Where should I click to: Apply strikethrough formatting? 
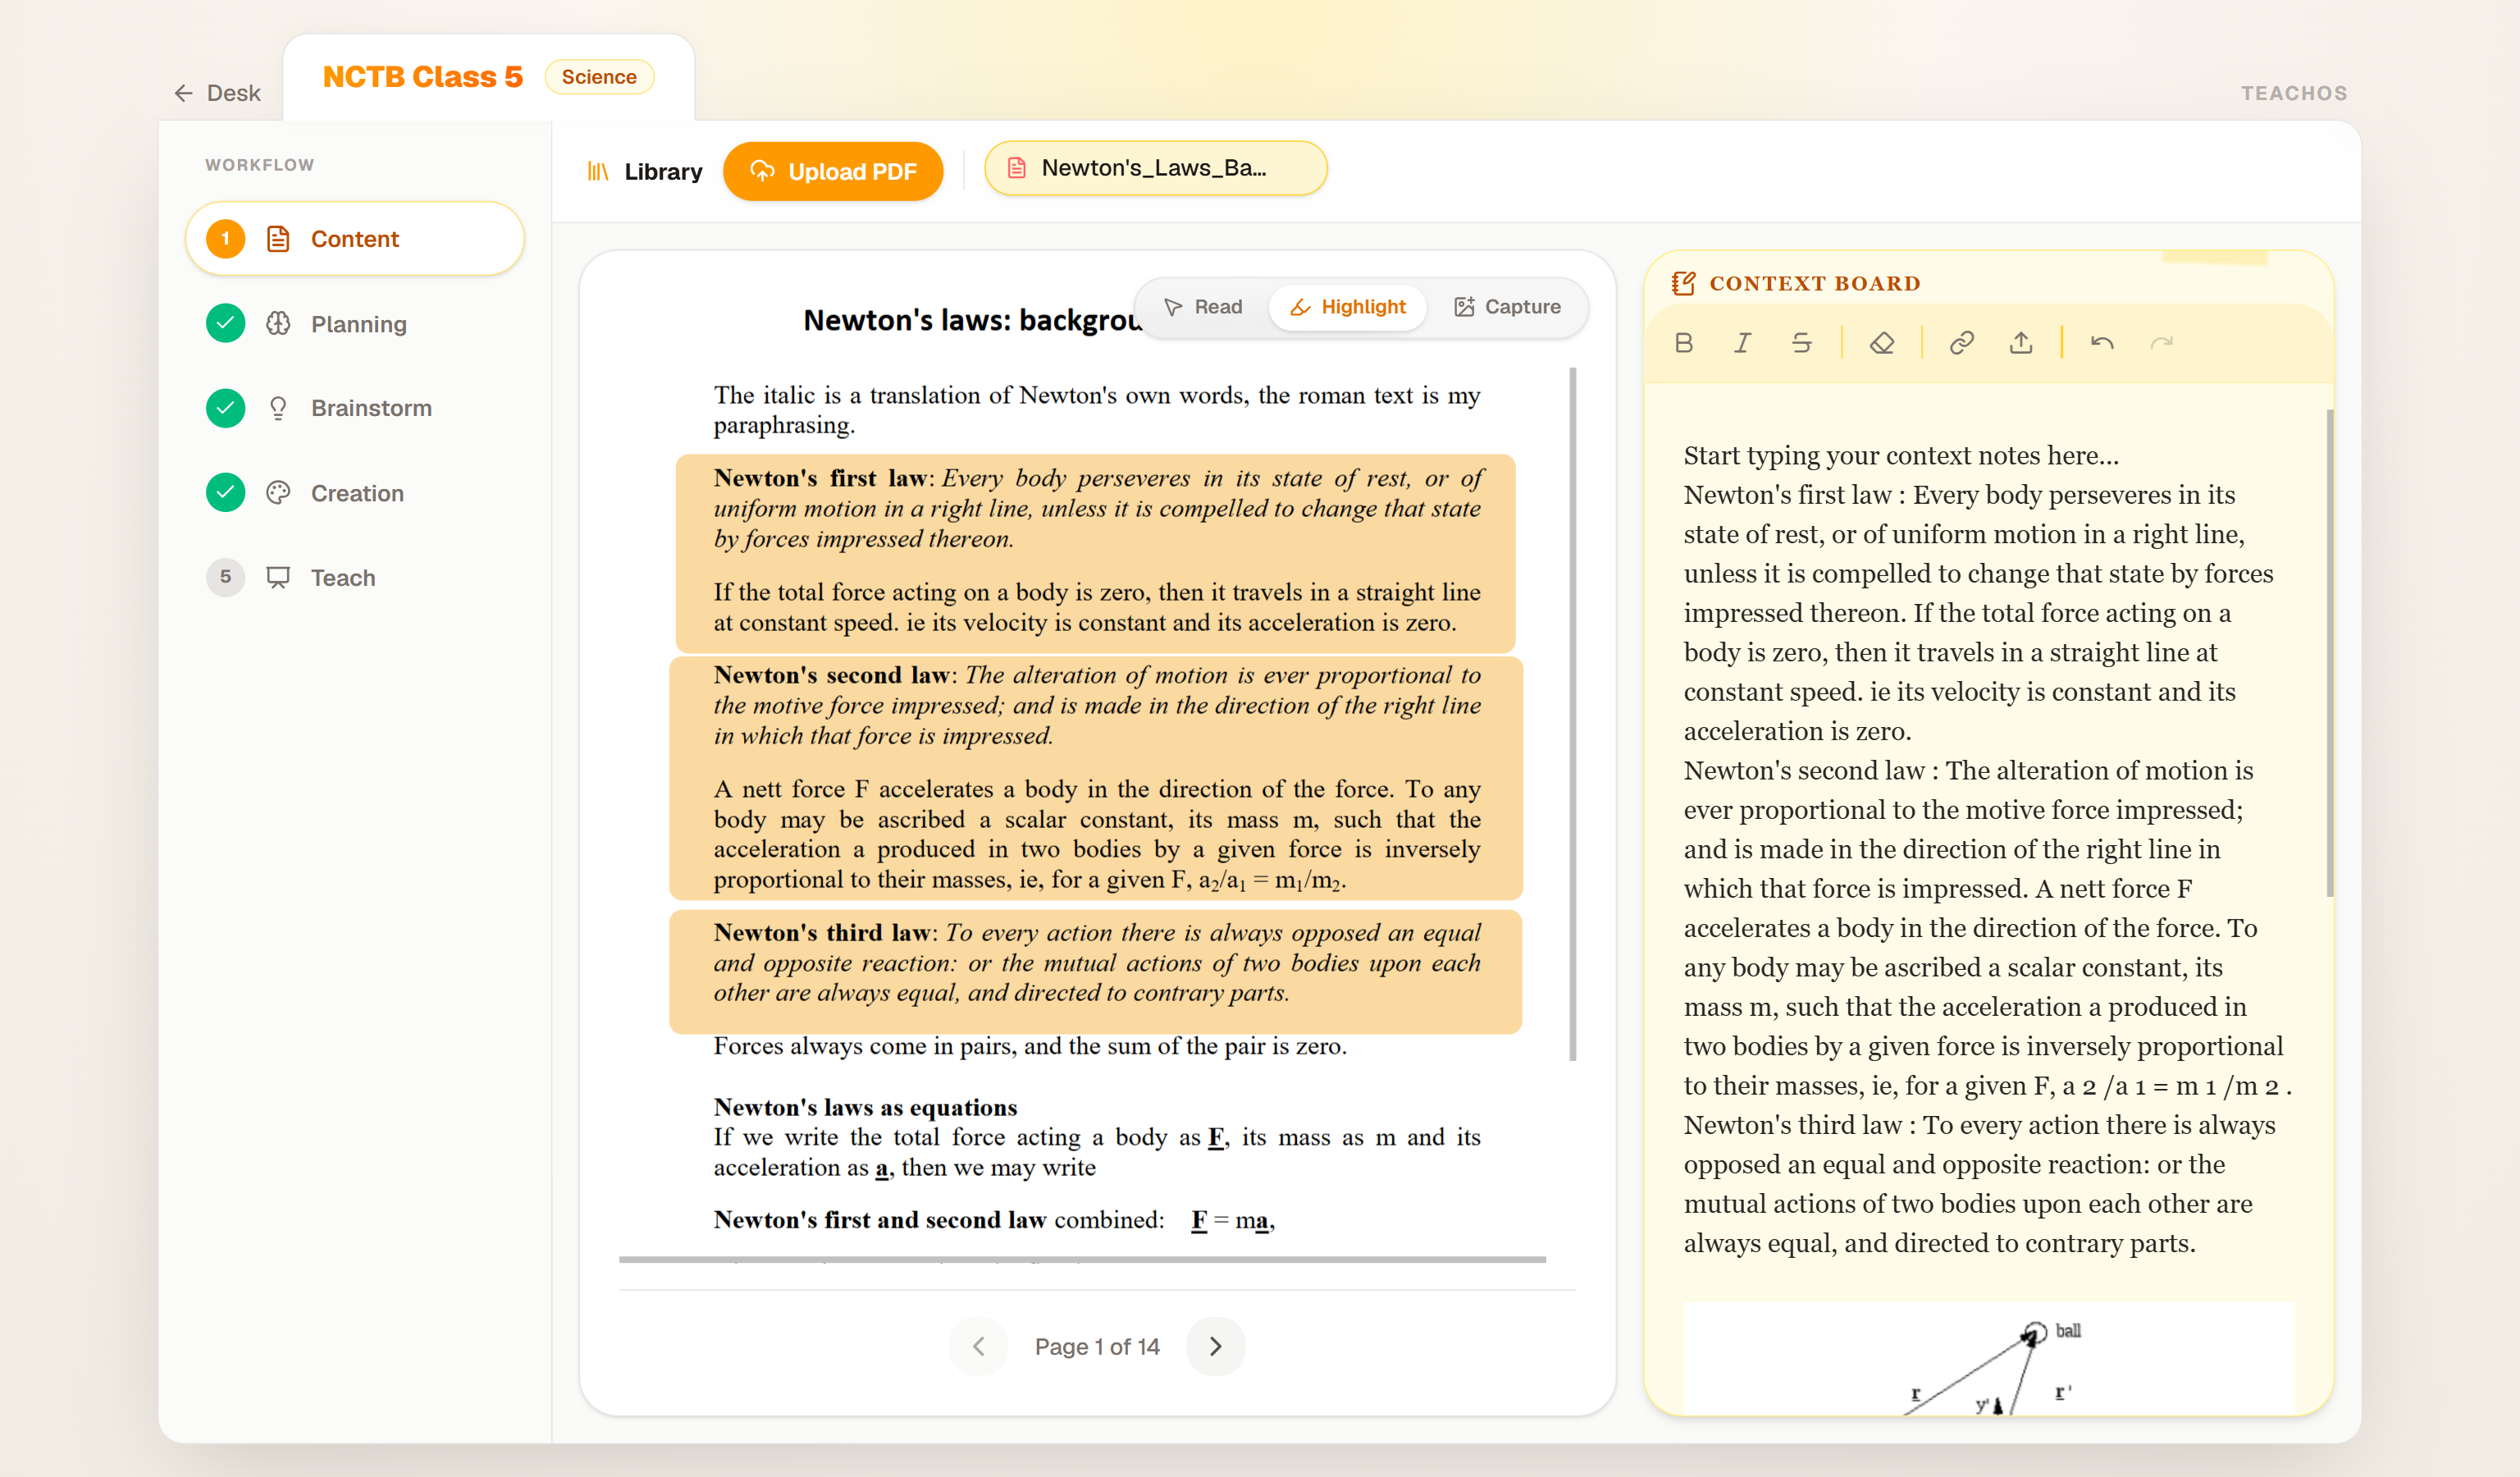point(1801,343)
